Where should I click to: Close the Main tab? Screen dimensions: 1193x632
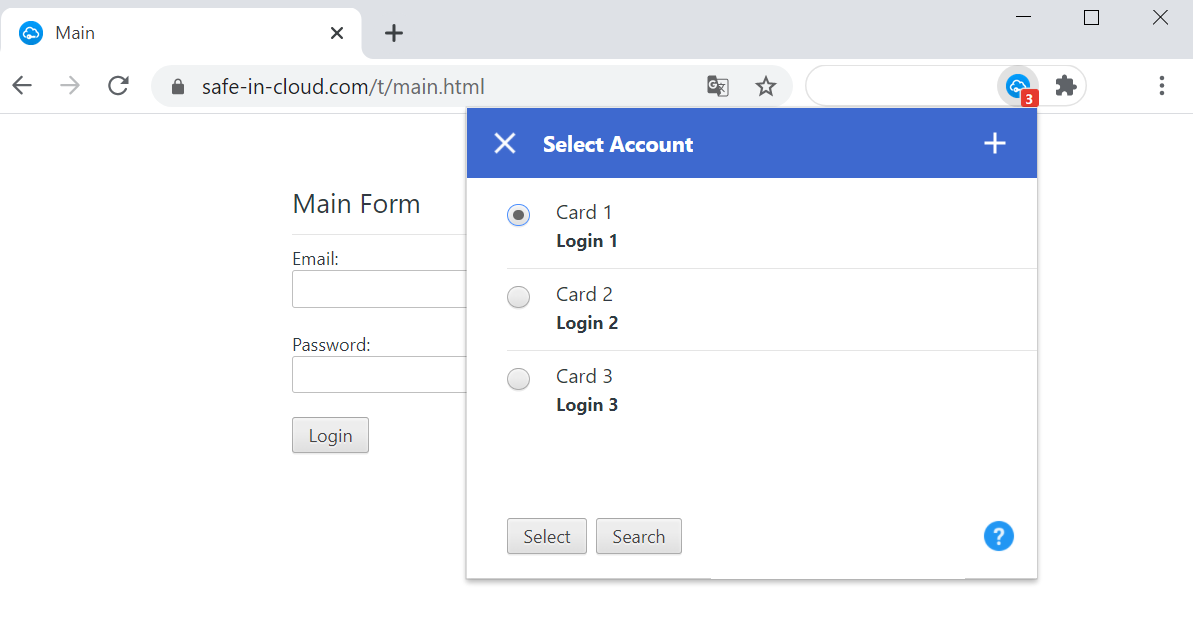click(337, 33)
